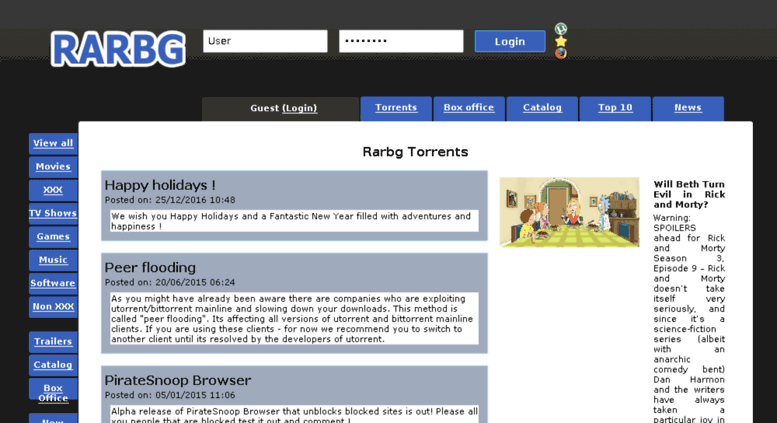Click the 'Peer flooding' post title
Image resolution: width=777 pixels, height=423 pixels.
pyautogui.click(x=150, y=267)
